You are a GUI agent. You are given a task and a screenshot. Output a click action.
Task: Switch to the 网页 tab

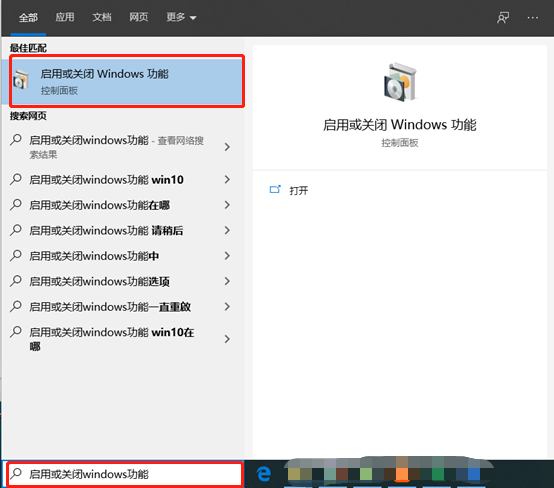coord(138,17)
